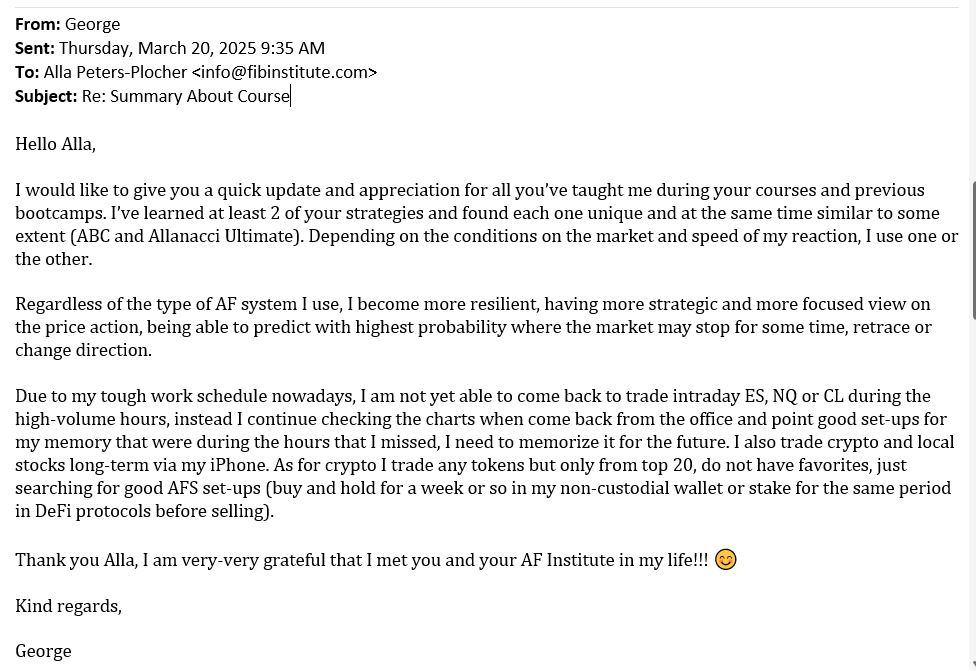The width and height of the screenshot is (976, 671).
Task: Click the smiling face emoji
Action: coord(726,560)
